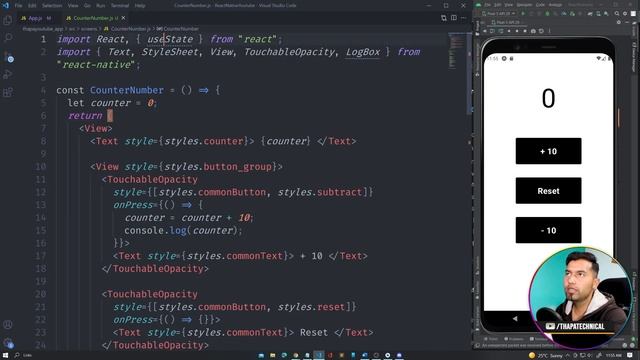Screen dimensions: 640x360
Task: Take emulator screenshot with camera icon
Action: point(533,31)
